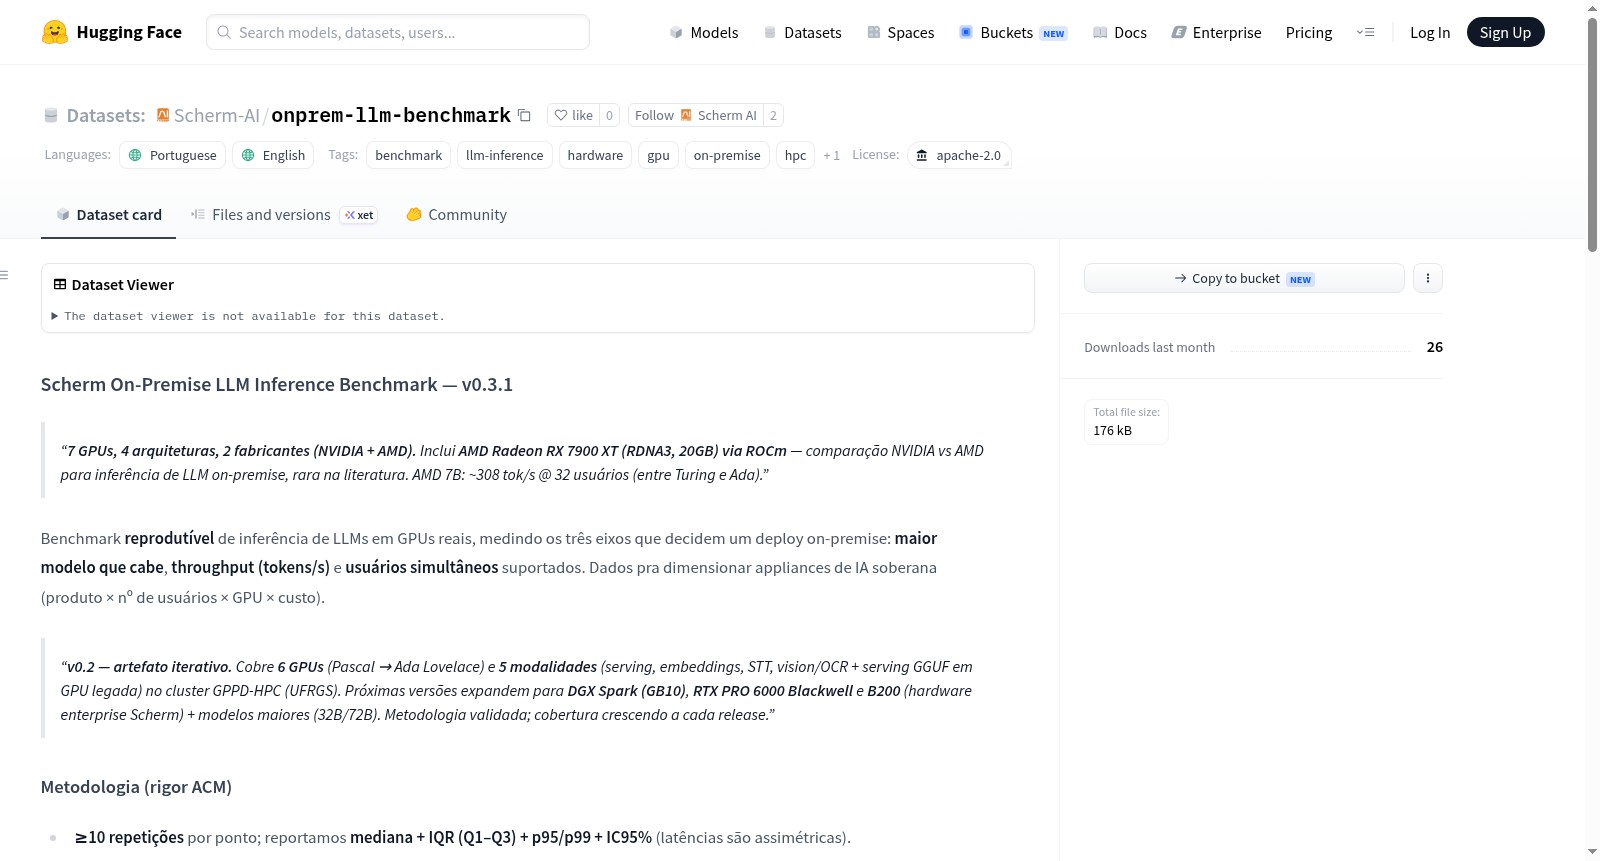Select the hardware tag

click(595, 155)
